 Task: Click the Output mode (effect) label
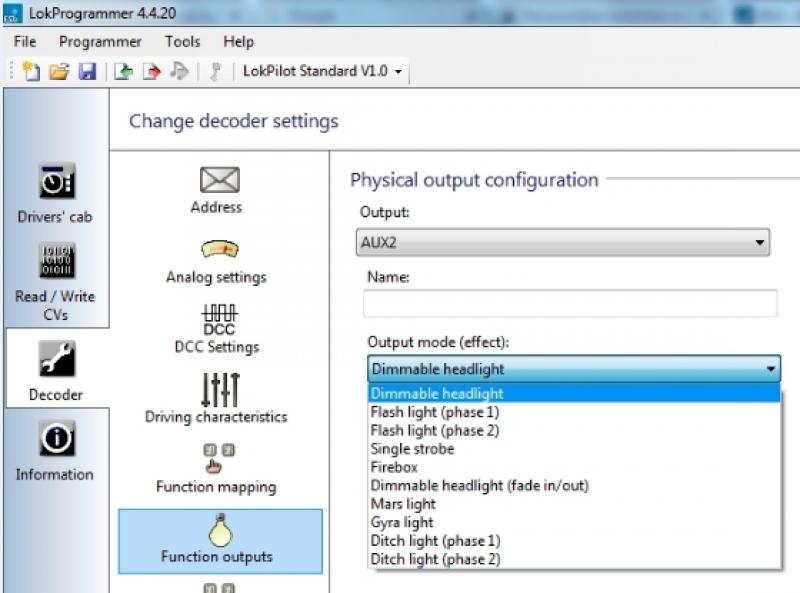[x=438, y=342]
